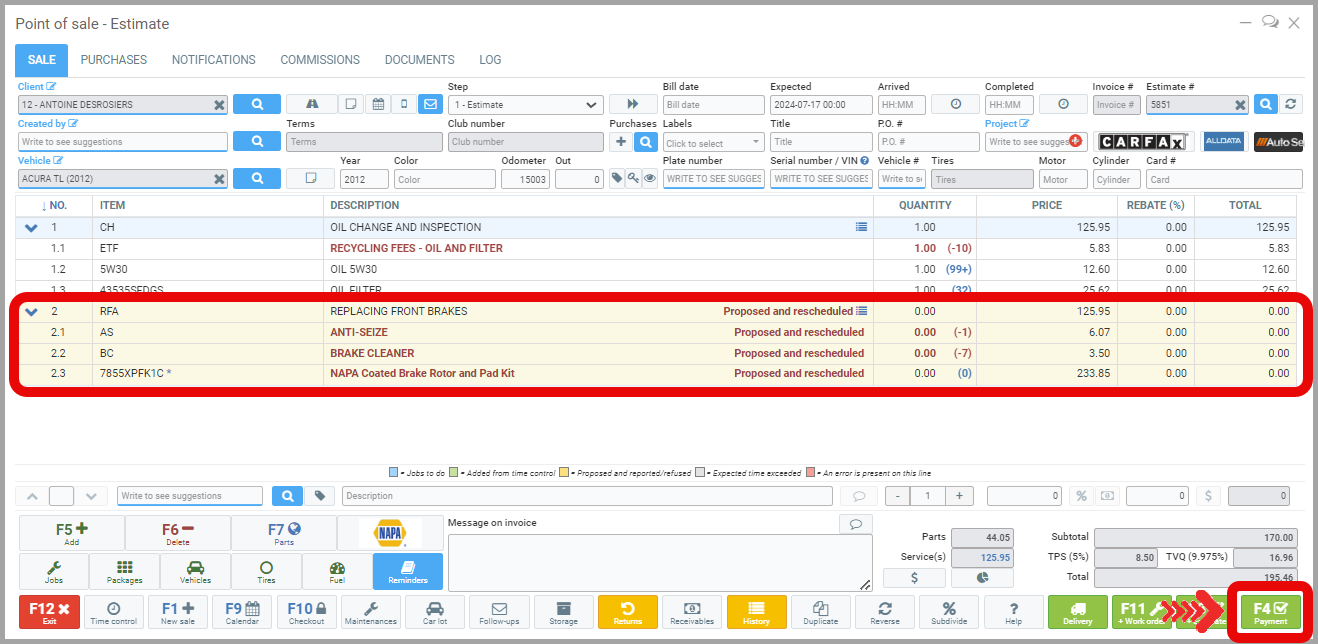Toggle the Reminders panel button
Screen dimensions: 1318x644
click(407, 572)
